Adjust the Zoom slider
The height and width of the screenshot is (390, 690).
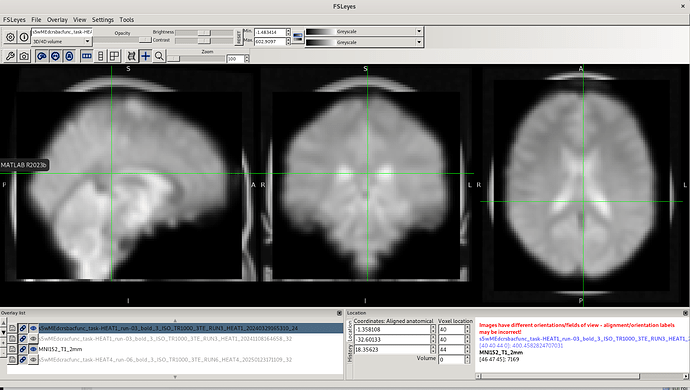tap(196, 59)
